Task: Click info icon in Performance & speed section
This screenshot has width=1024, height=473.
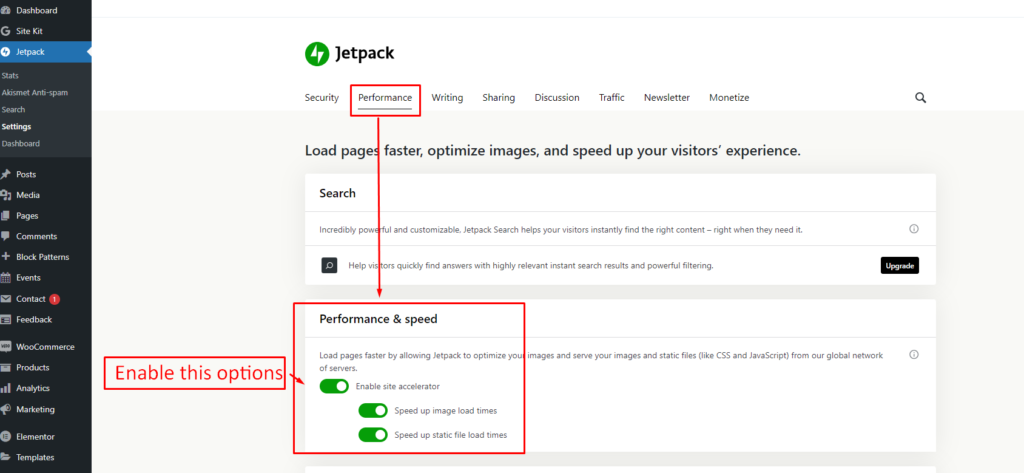Action: coord(914,355)
